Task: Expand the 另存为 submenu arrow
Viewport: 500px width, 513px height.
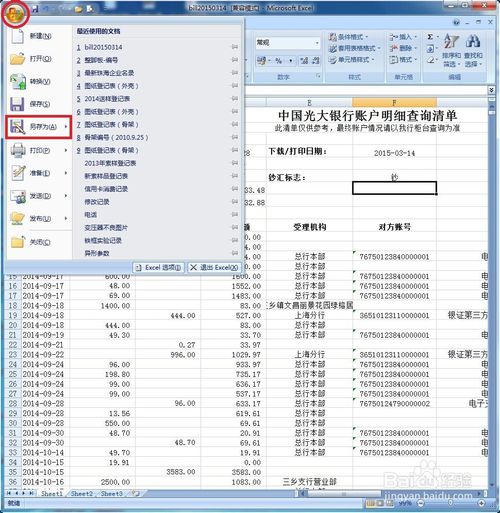Action: (x=66, y=127)
